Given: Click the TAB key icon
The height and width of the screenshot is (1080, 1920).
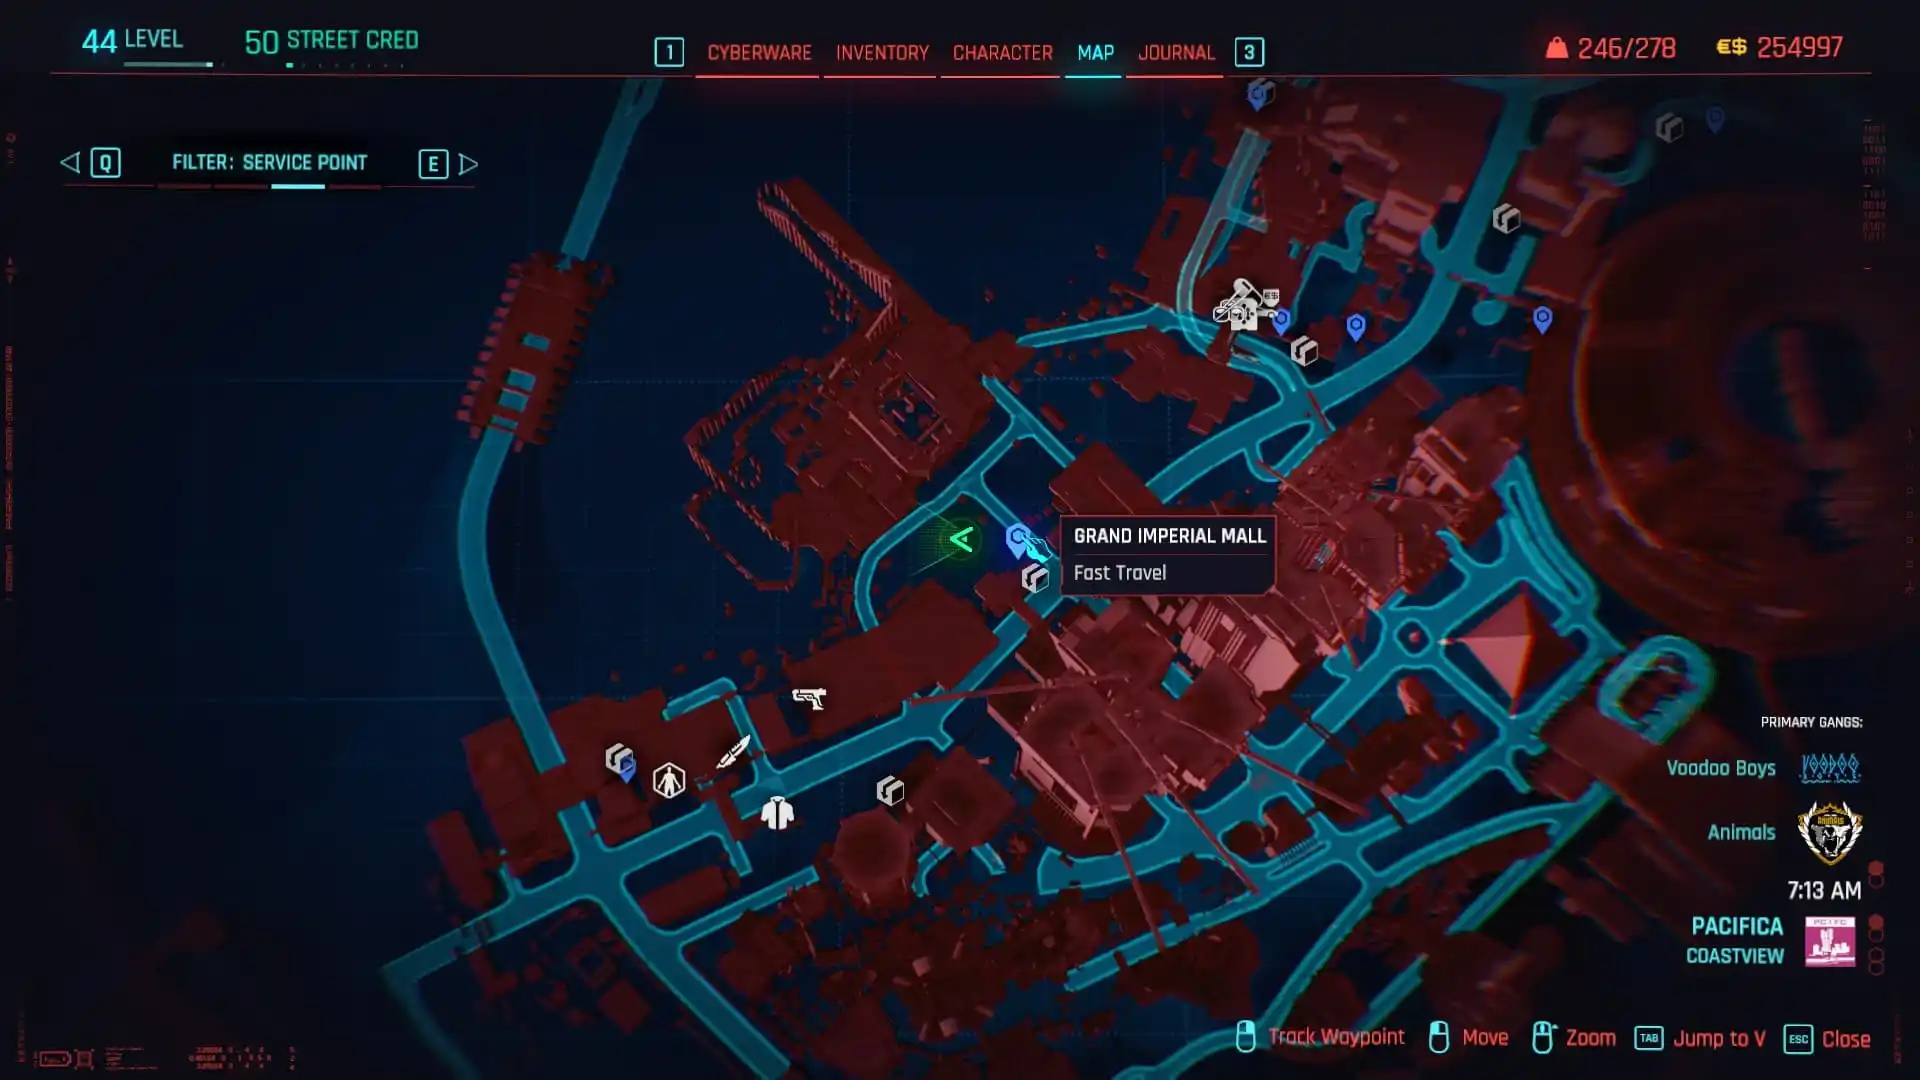Looking at the screenshot, I should pos(1649,1038).
